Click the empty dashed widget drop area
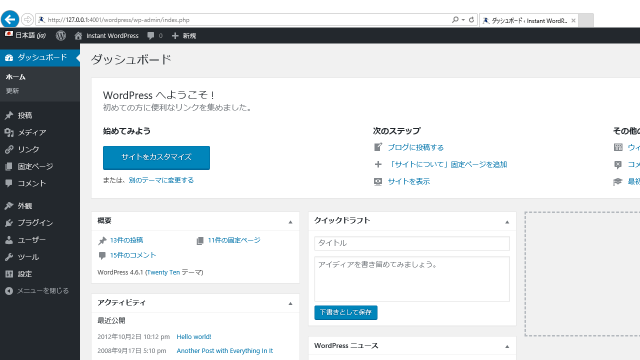 tap(582, 273)
